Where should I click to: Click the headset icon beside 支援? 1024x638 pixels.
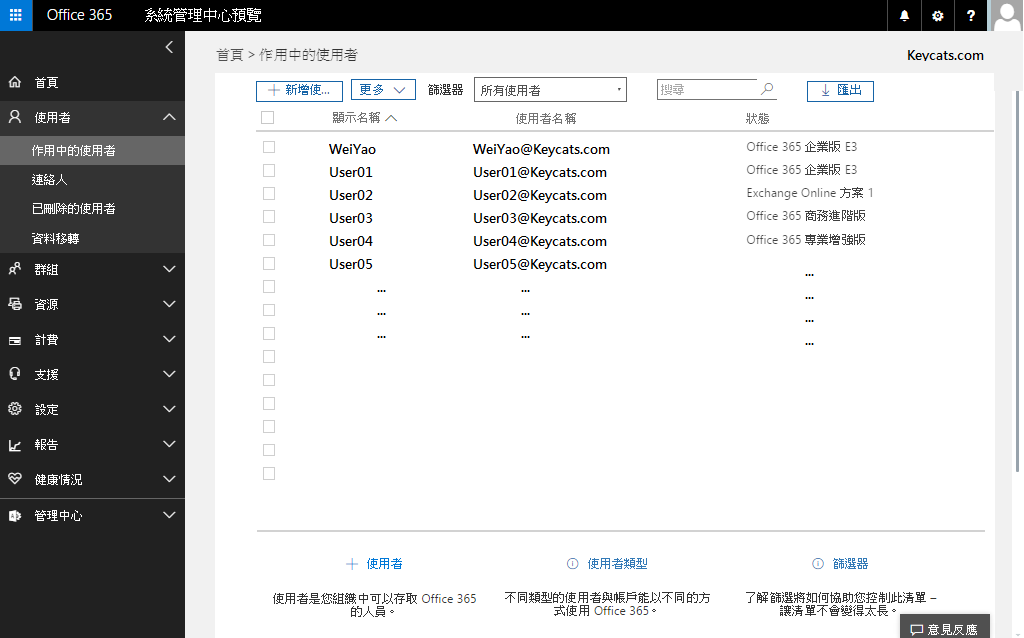pyautogui.click(x=15, y=374)
